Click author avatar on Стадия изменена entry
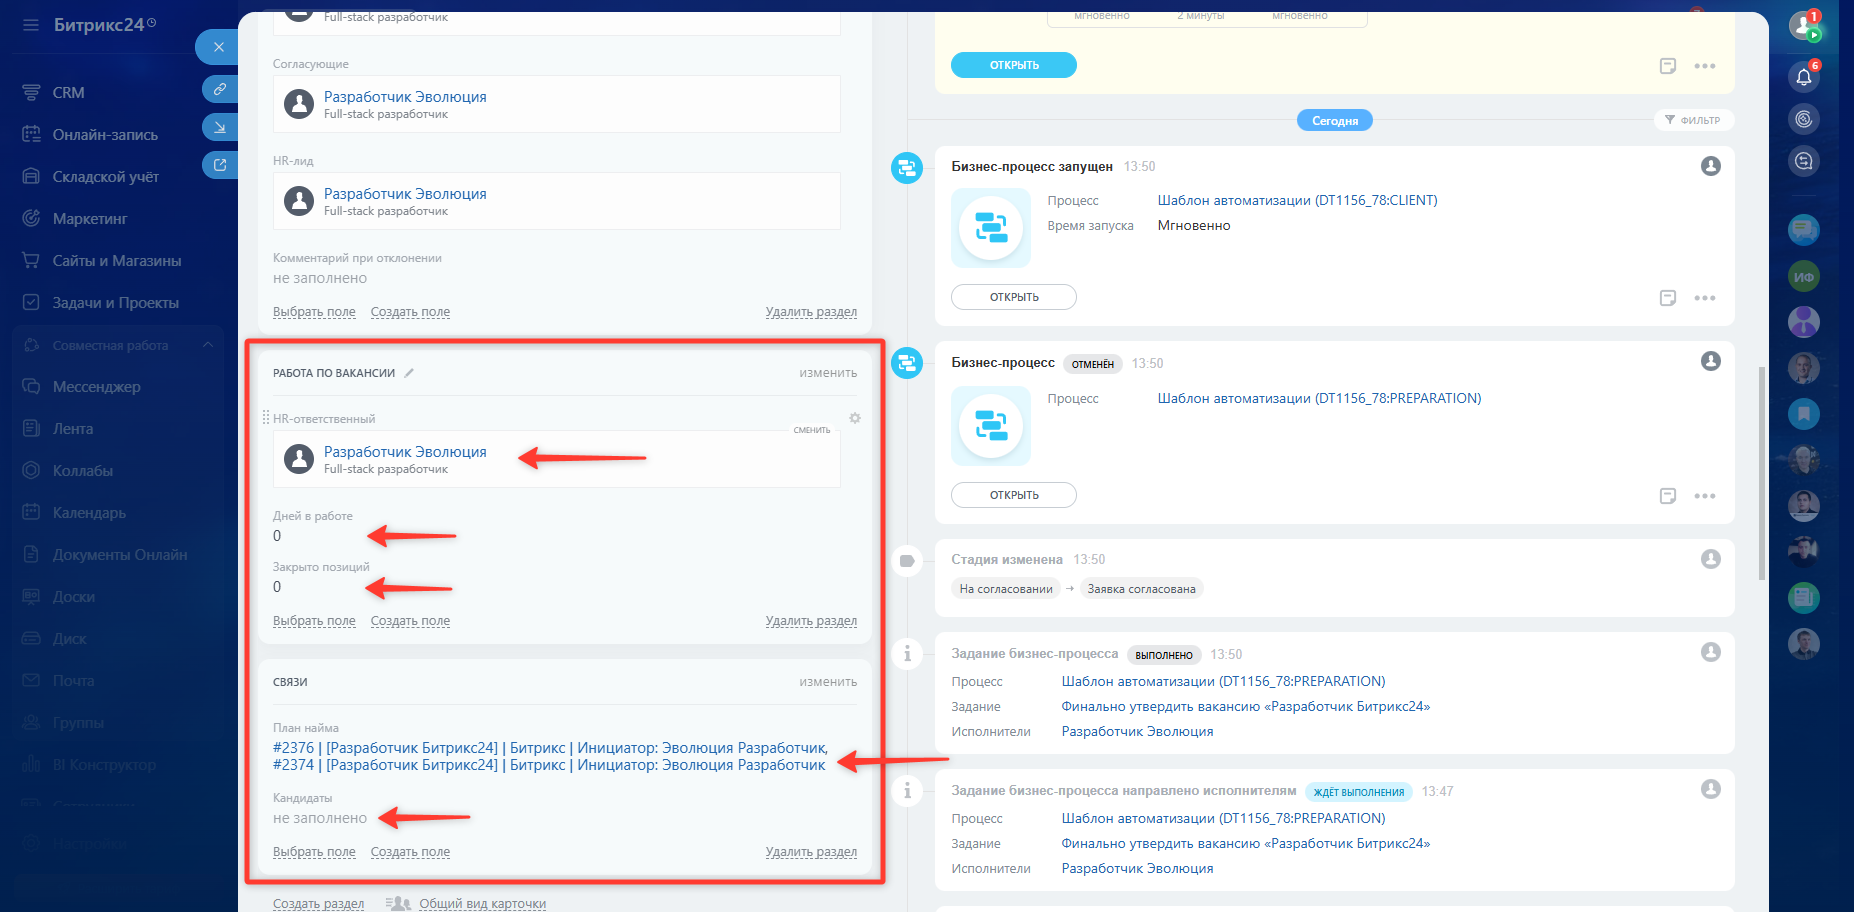 [x=1711, y=559]
